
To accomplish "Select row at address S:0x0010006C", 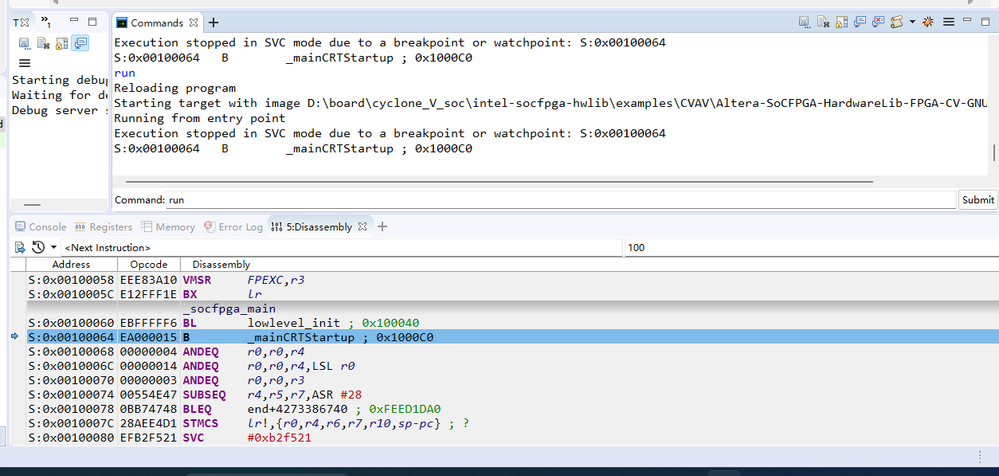I will 512,366.
